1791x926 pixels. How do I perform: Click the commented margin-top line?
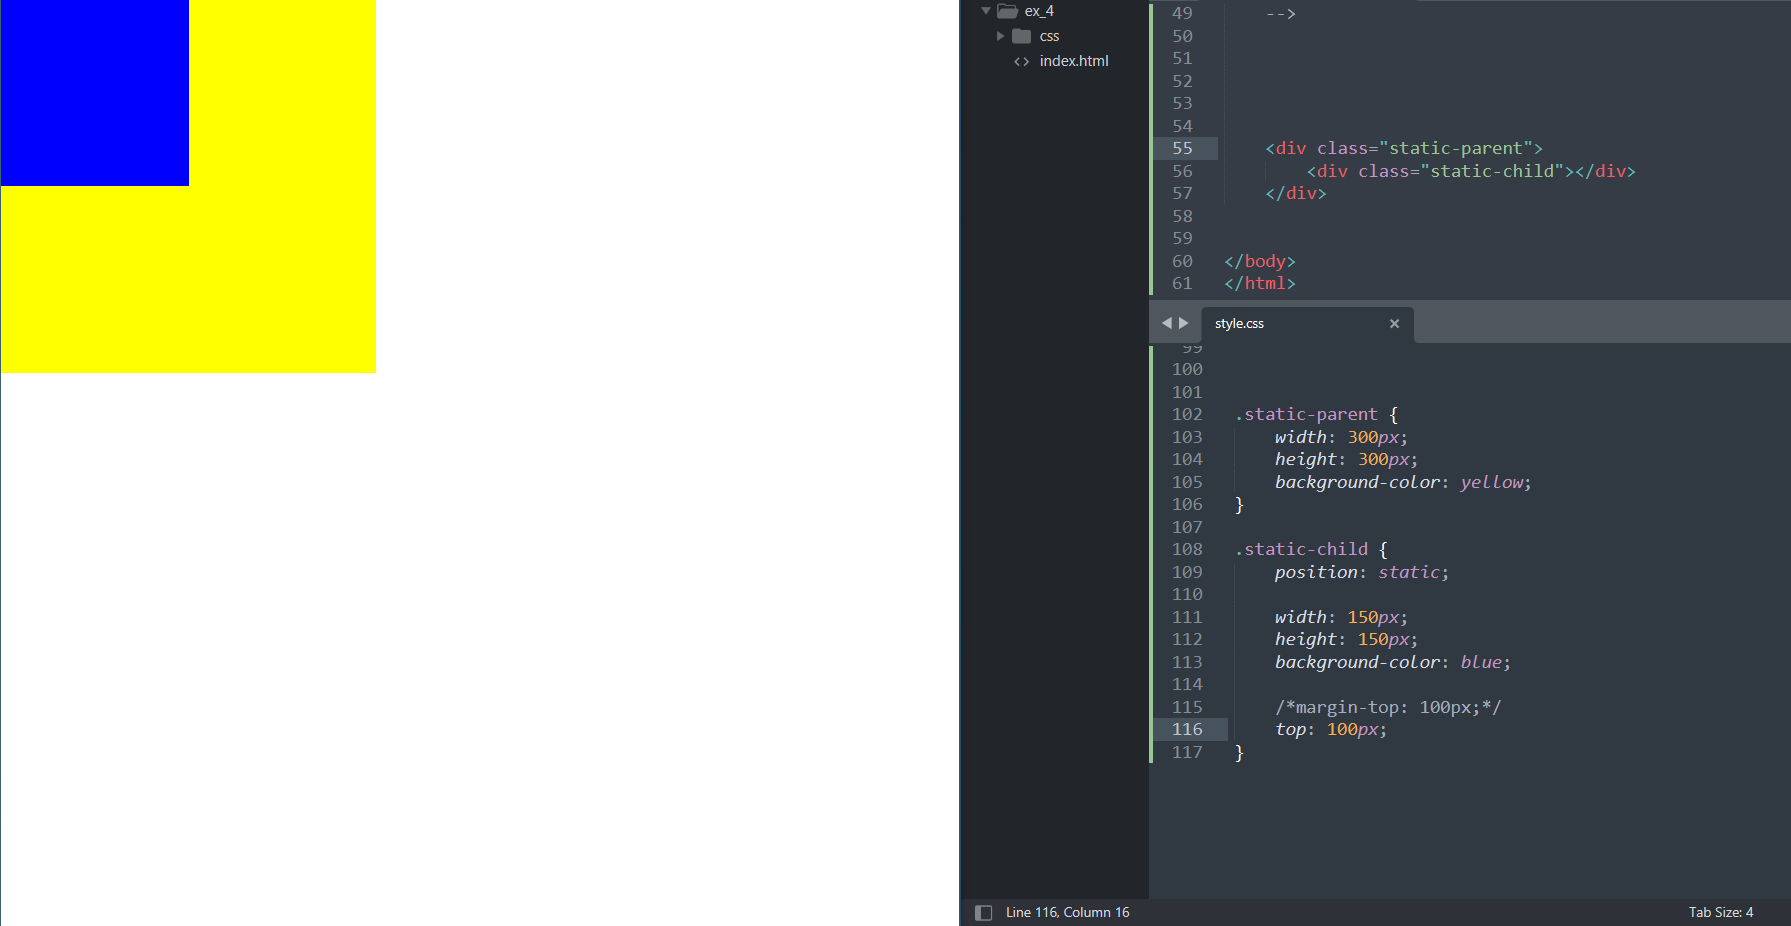(1388, 707)
